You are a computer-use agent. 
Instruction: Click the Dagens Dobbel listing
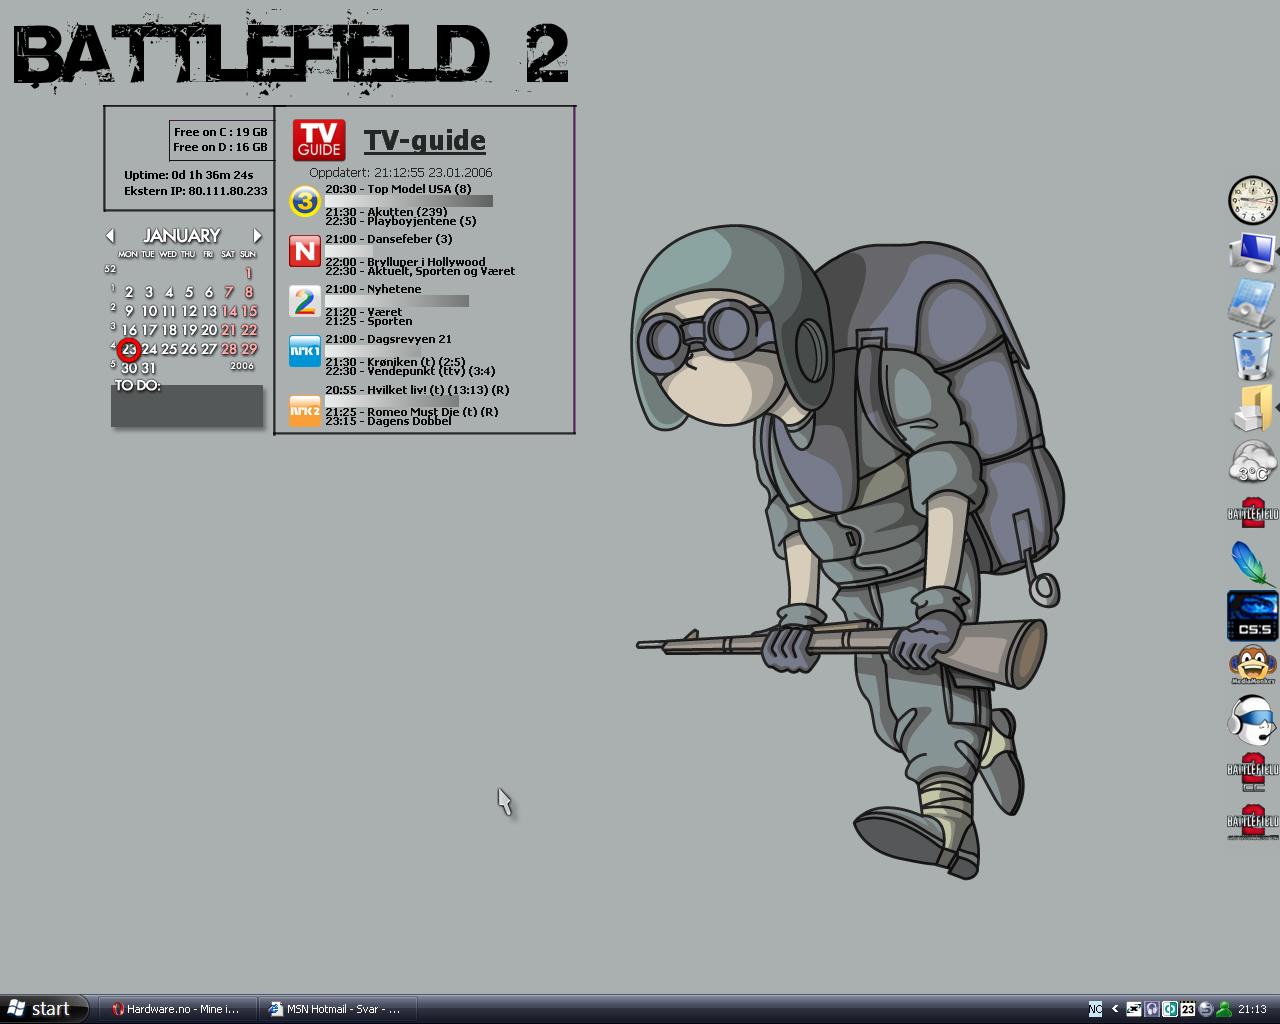tap(388, 421)
